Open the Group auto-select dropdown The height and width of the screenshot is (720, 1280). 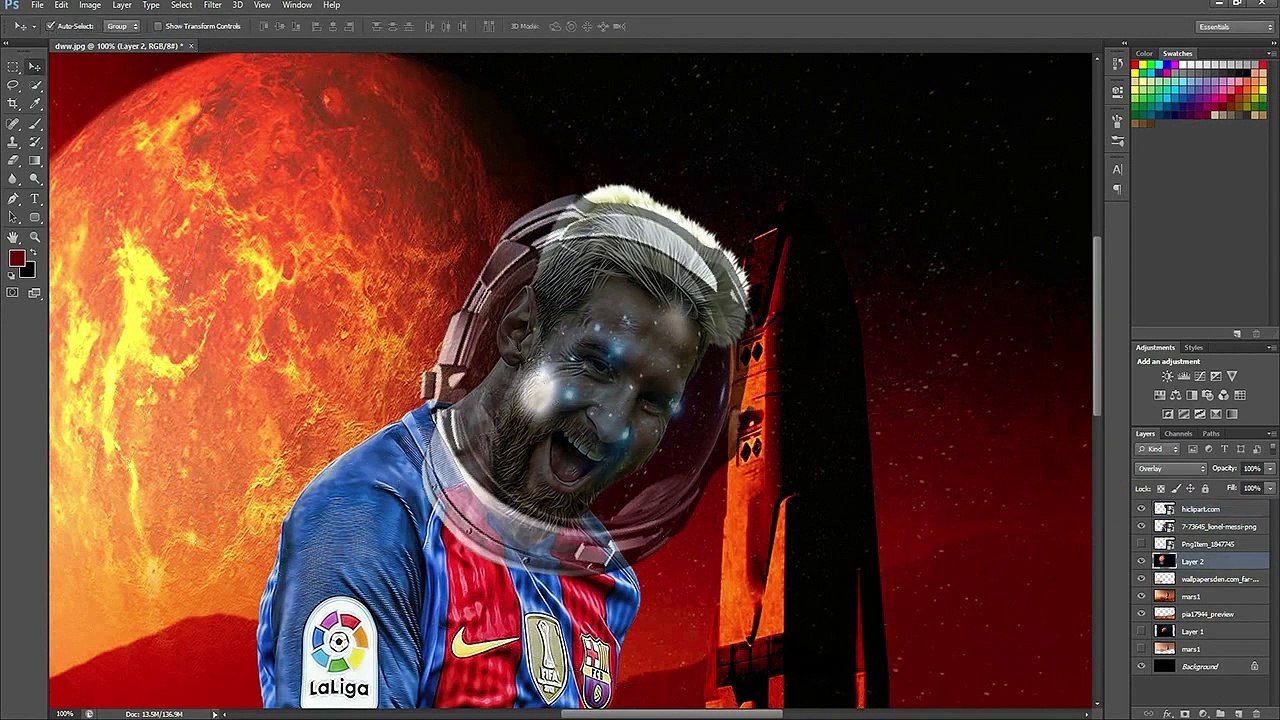click(122, 26)
